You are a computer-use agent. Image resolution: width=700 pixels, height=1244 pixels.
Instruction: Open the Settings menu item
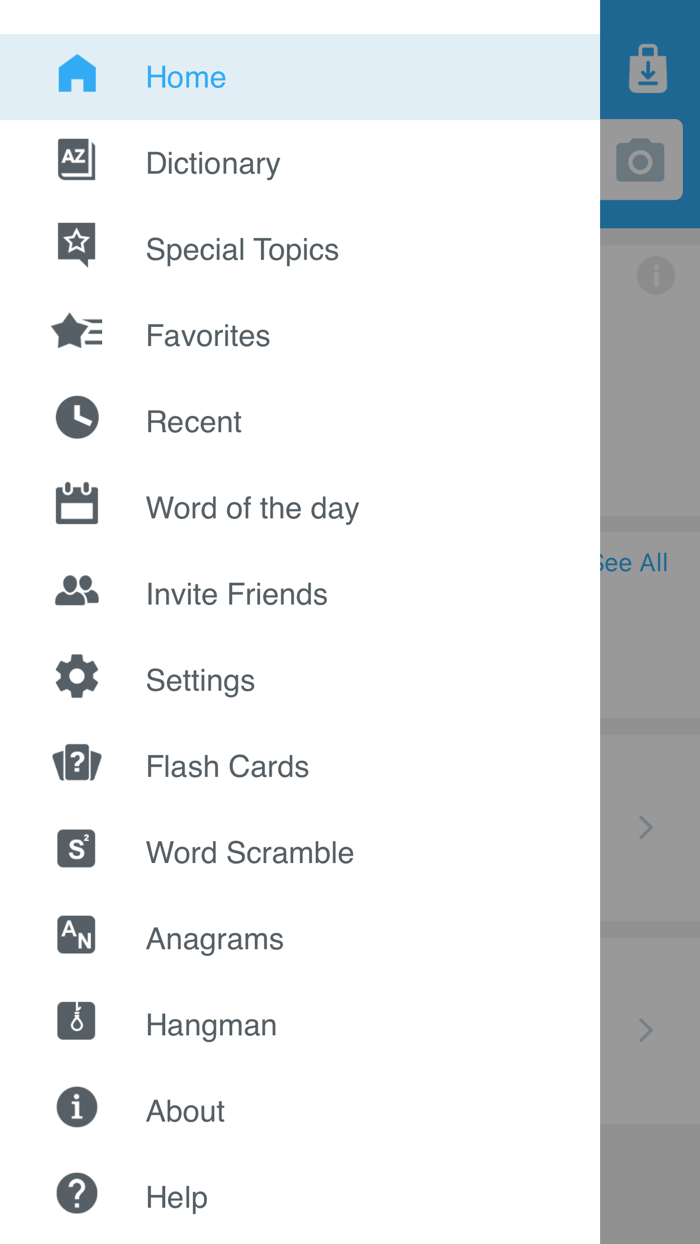pos(200,680)
